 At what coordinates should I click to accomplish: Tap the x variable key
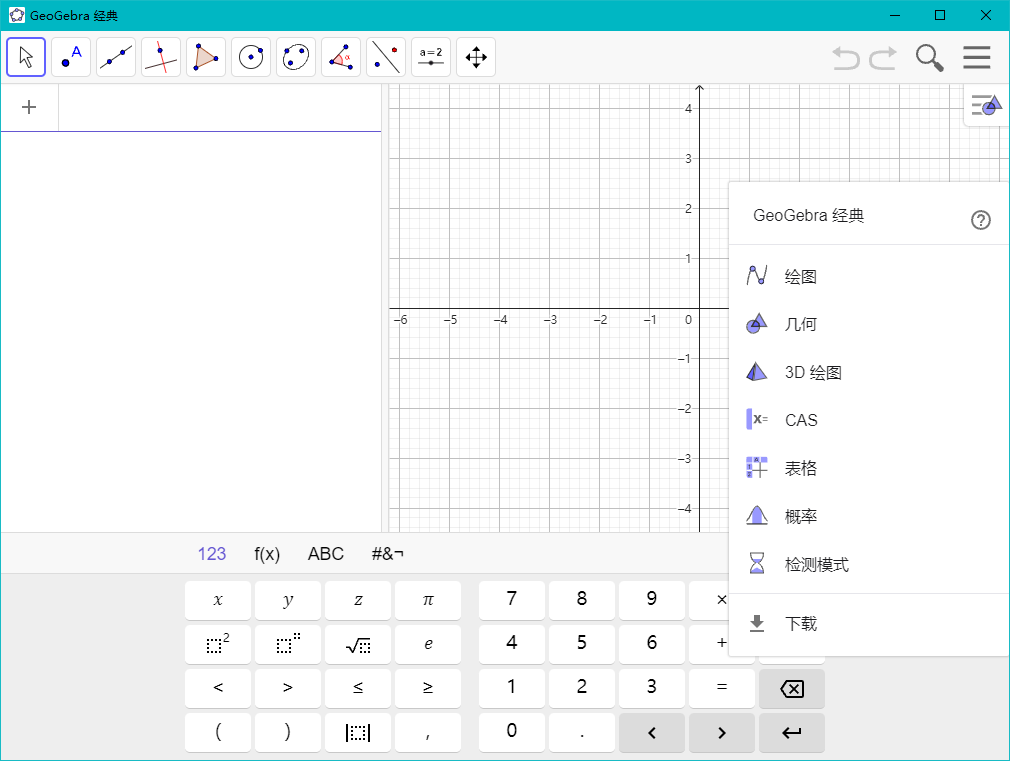pos(218,600)
